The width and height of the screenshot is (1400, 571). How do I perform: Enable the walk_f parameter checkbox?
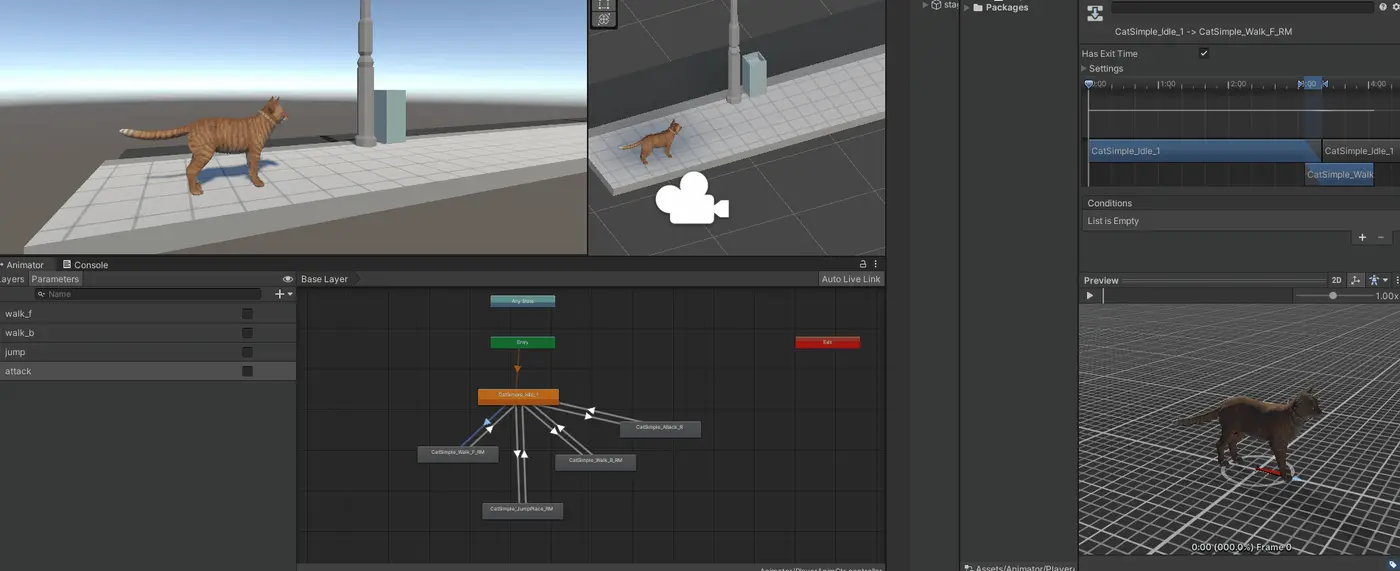pos(247,314)
